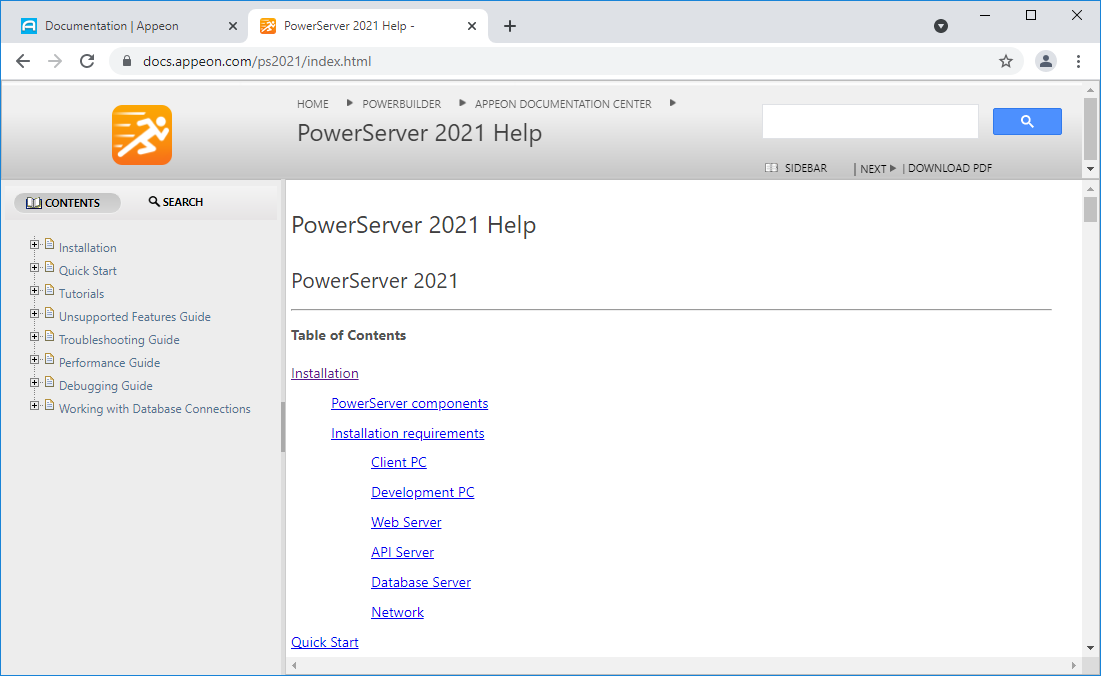Expand the Unsupported Features Guide node

click(x=34, y=314)
